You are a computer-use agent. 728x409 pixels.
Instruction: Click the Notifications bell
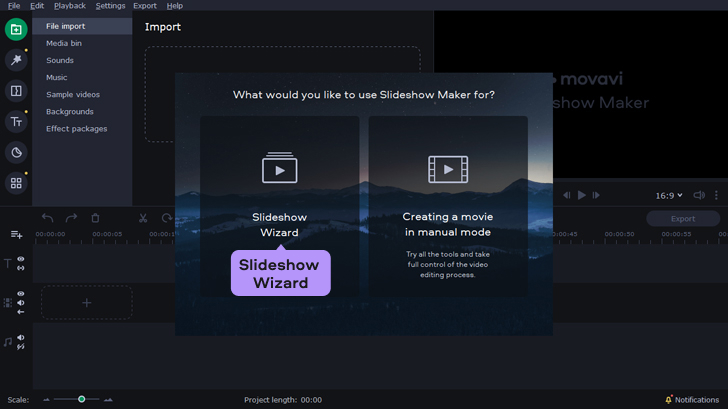click(668, 400)
